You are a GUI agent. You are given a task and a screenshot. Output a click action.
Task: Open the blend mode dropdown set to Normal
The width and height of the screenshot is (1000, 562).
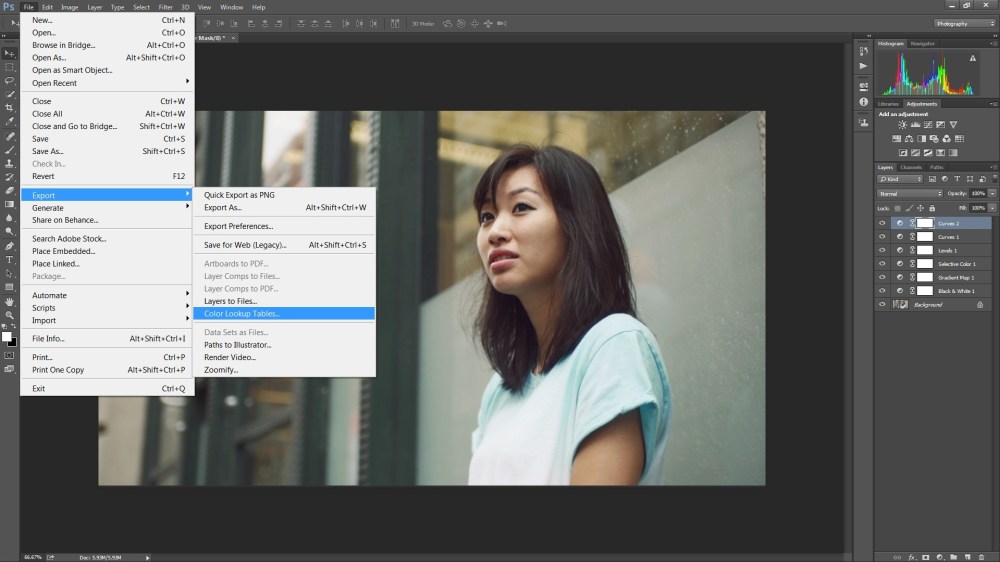click(910, 193)
